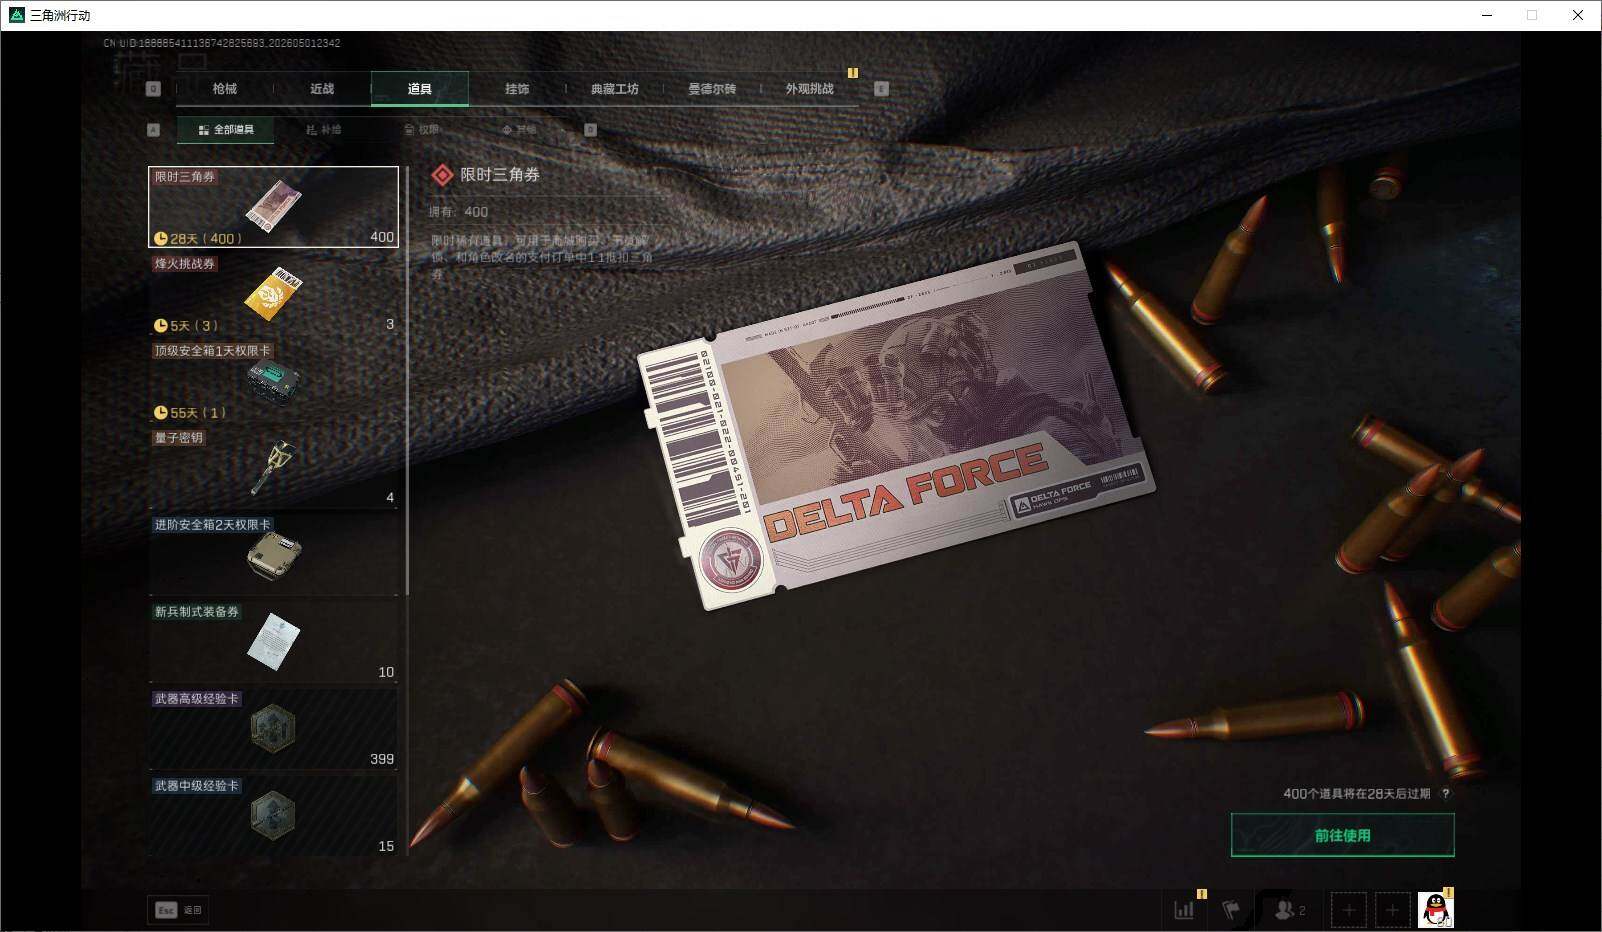Screen dimensions: 1602x932
Task: Click the Esc 返回 button
Action: 178,910
